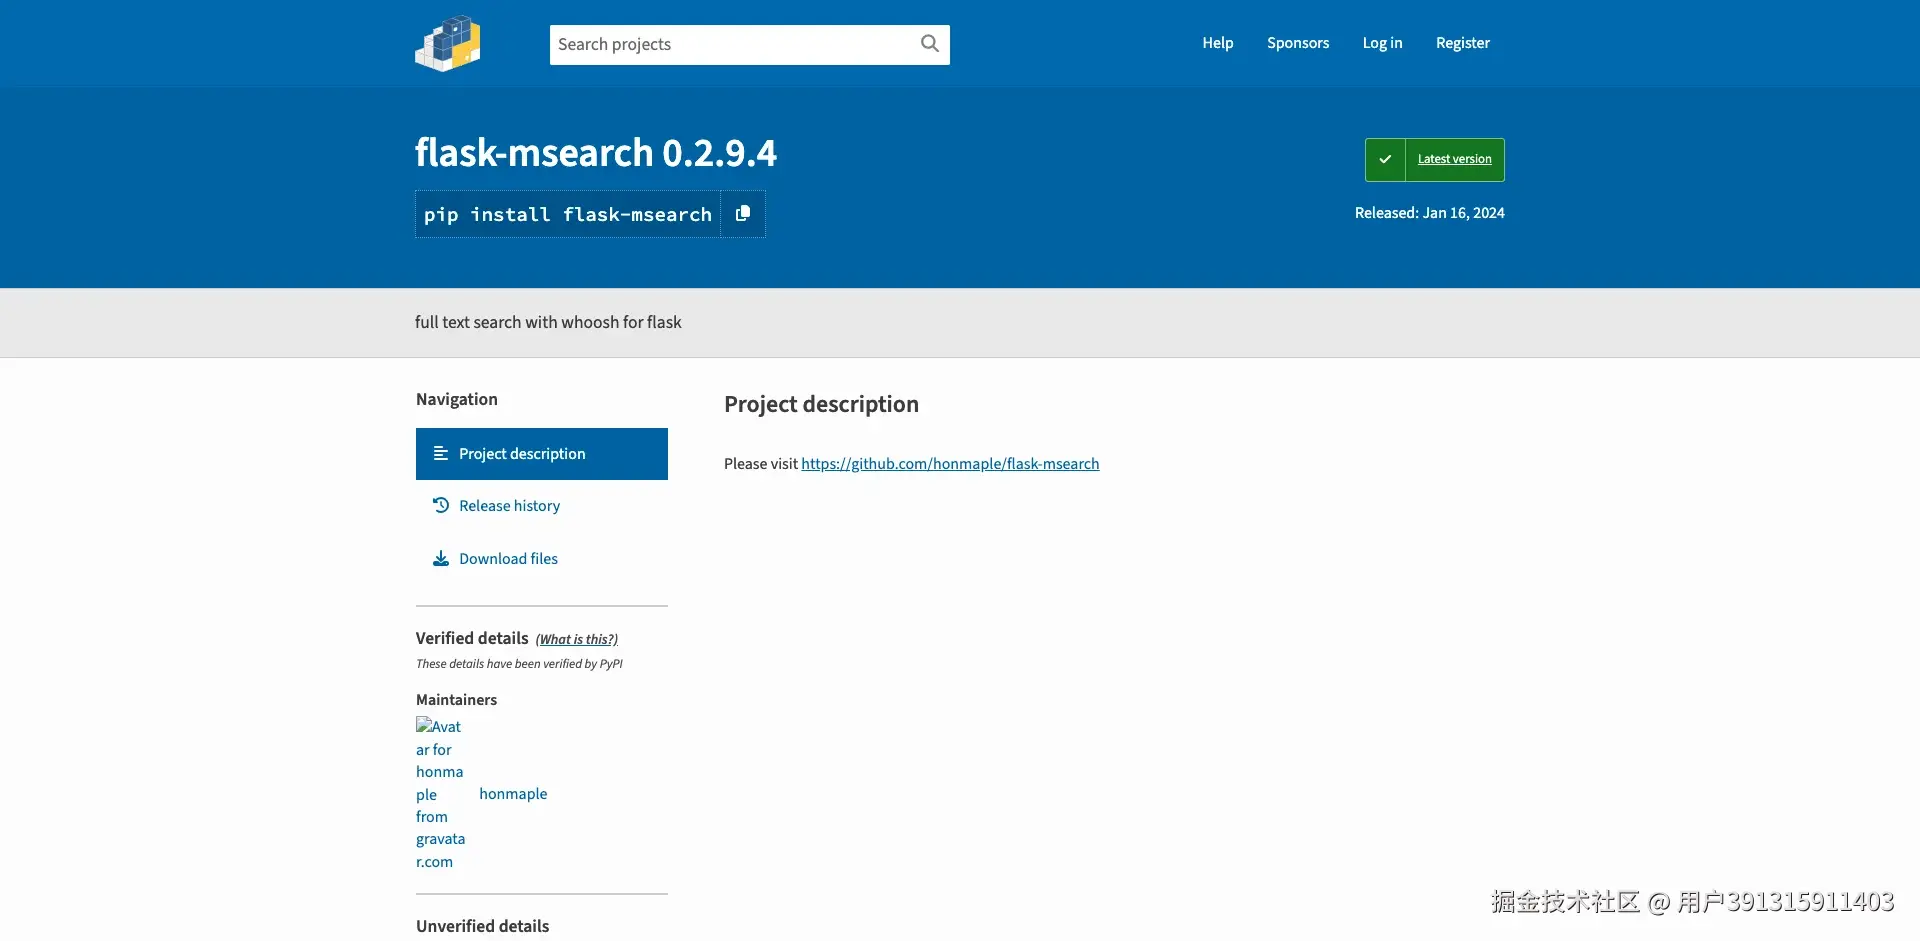
Task: Click the PyPI logo
Action: 447,43
